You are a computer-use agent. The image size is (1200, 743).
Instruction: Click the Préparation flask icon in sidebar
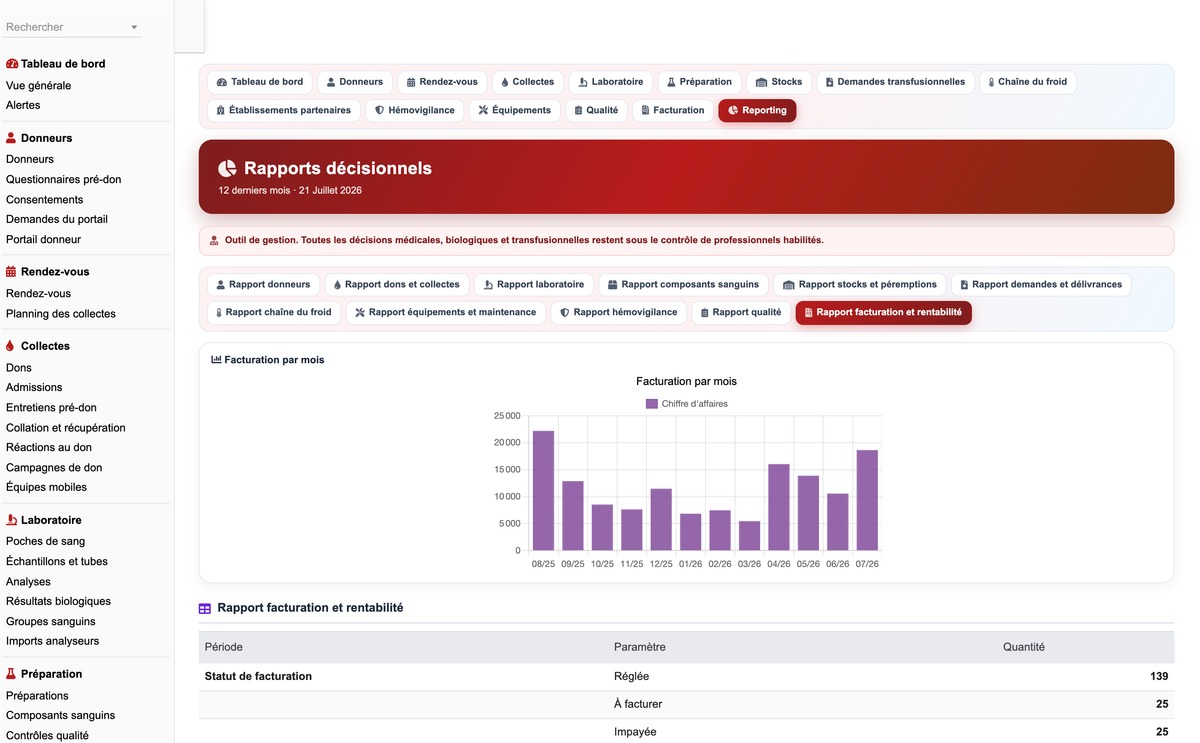pyautogui.click(x=12, y=674)
